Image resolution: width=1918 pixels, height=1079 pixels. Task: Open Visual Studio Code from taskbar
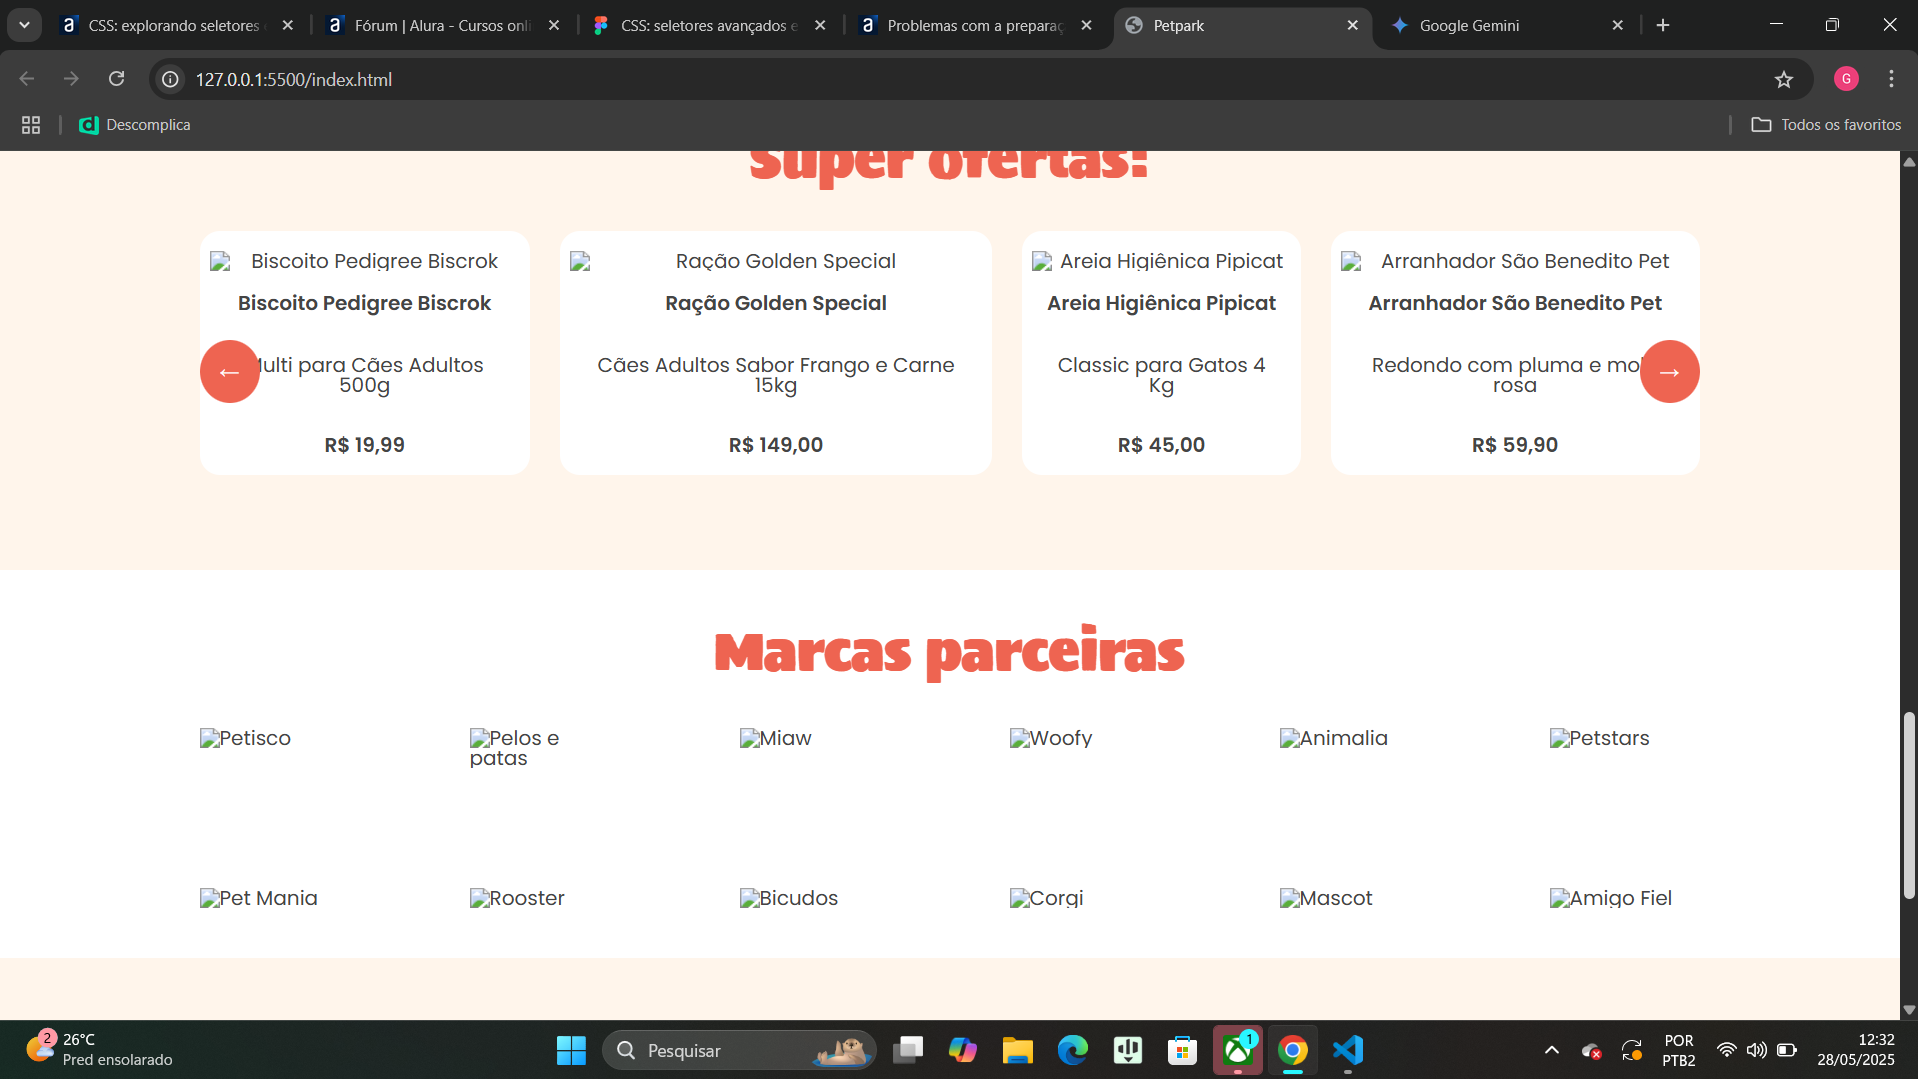pos(1348,1050)
